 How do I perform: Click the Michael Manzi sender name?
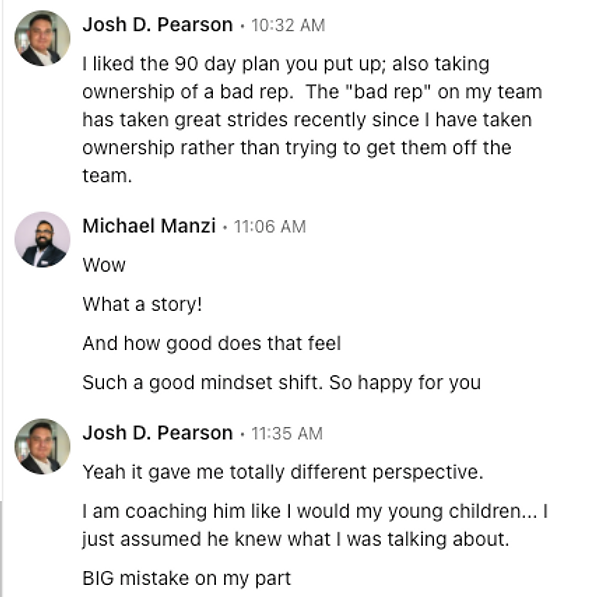point(149,226)
